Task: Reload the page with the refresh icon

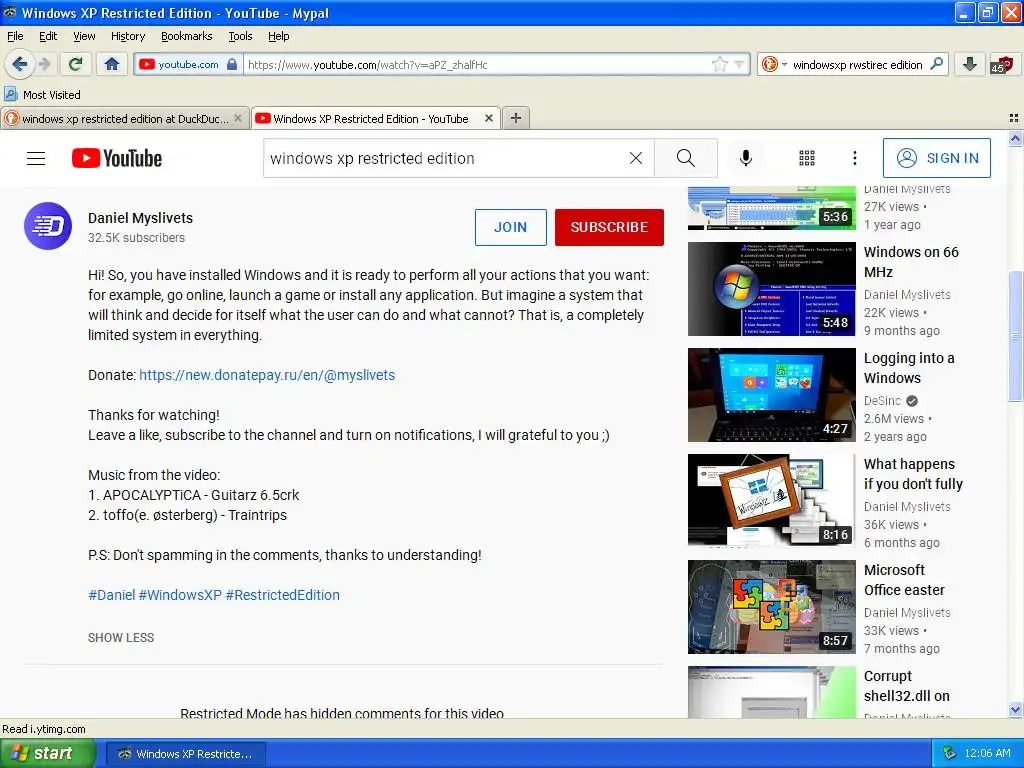Action: [x=76, y=64]
